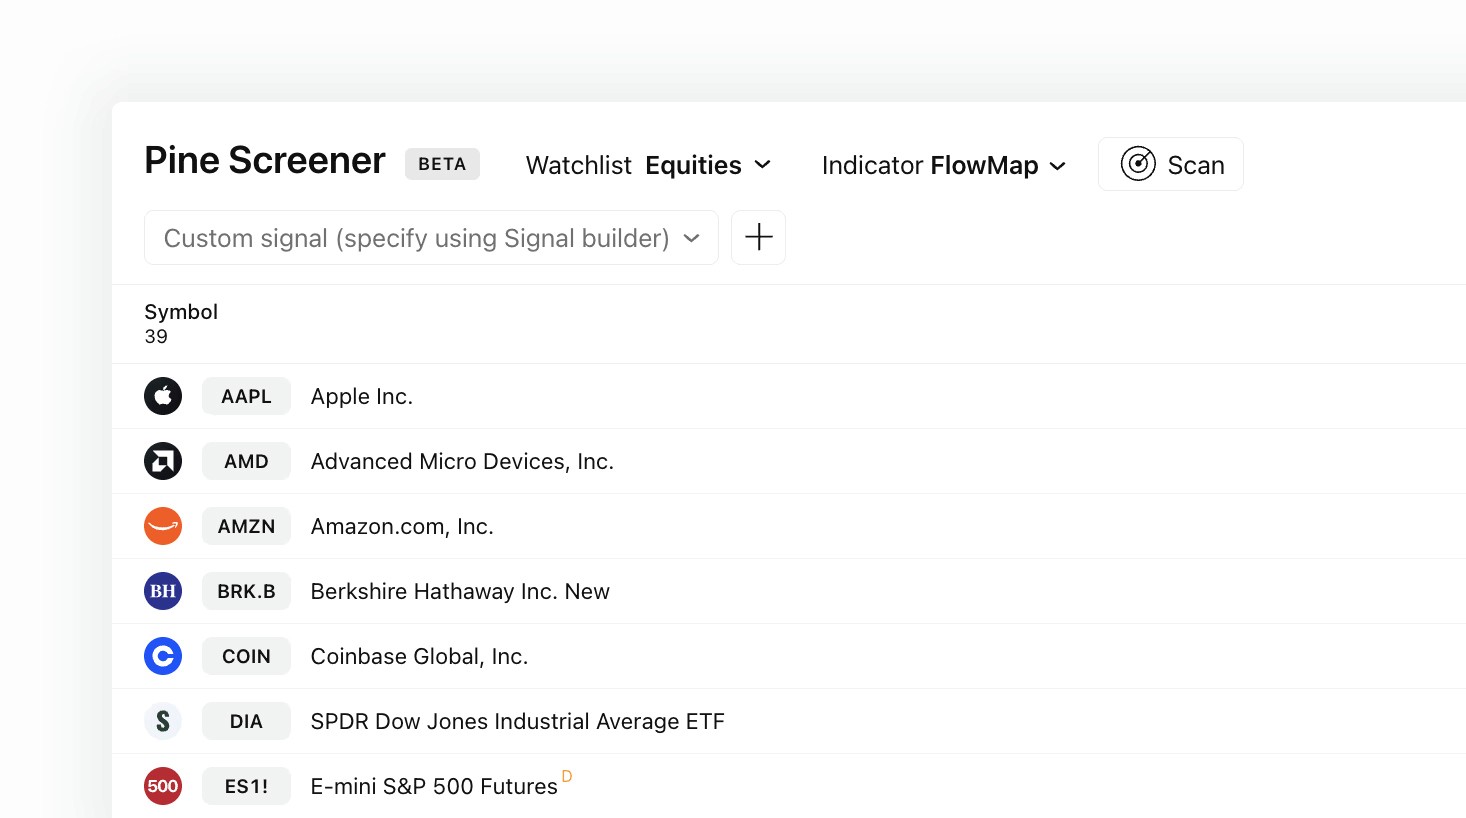Select the Amazon smile logo icon
This screenshot has width=1466, height=818.
[x=163, y=526]
